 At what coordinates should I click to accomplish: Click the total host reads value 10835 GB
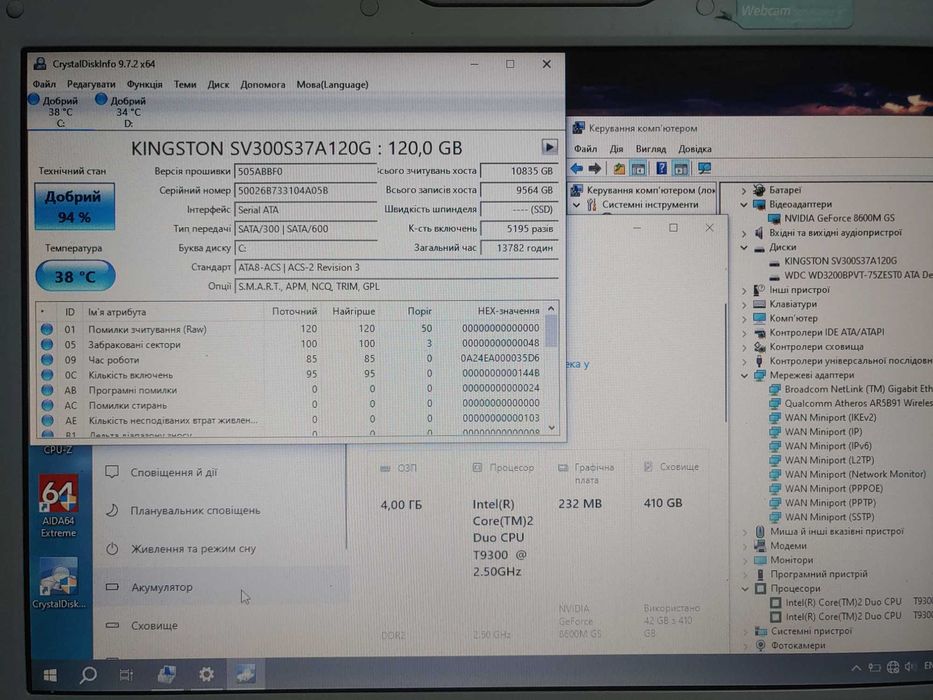(519, 171)
